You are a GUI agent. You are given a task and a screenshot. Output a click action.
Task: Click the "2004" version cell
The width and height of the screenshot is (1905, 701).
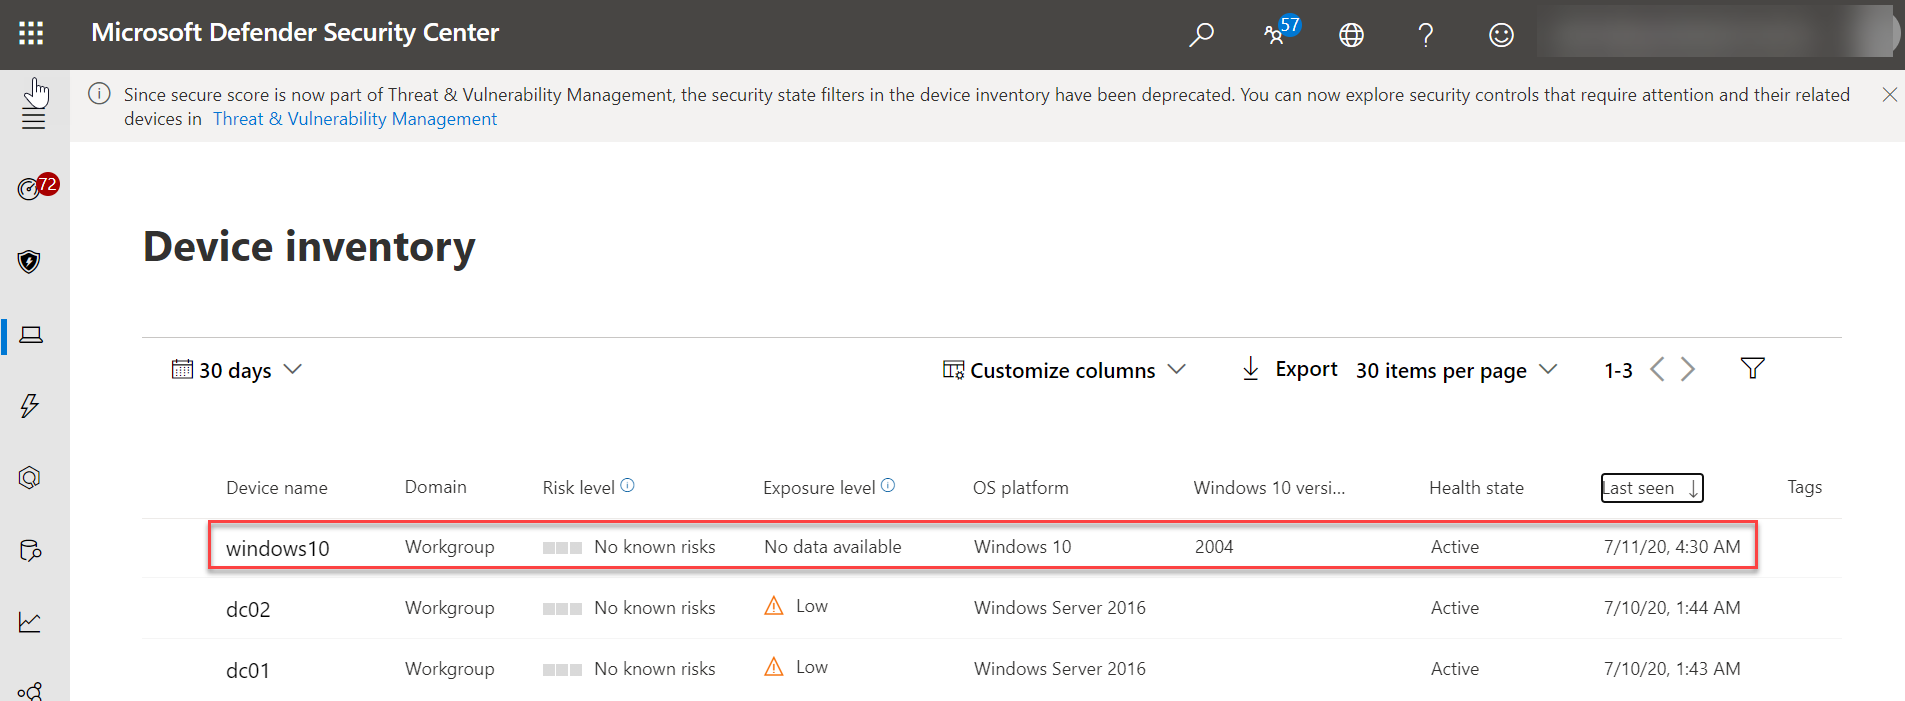[1214, 547]
